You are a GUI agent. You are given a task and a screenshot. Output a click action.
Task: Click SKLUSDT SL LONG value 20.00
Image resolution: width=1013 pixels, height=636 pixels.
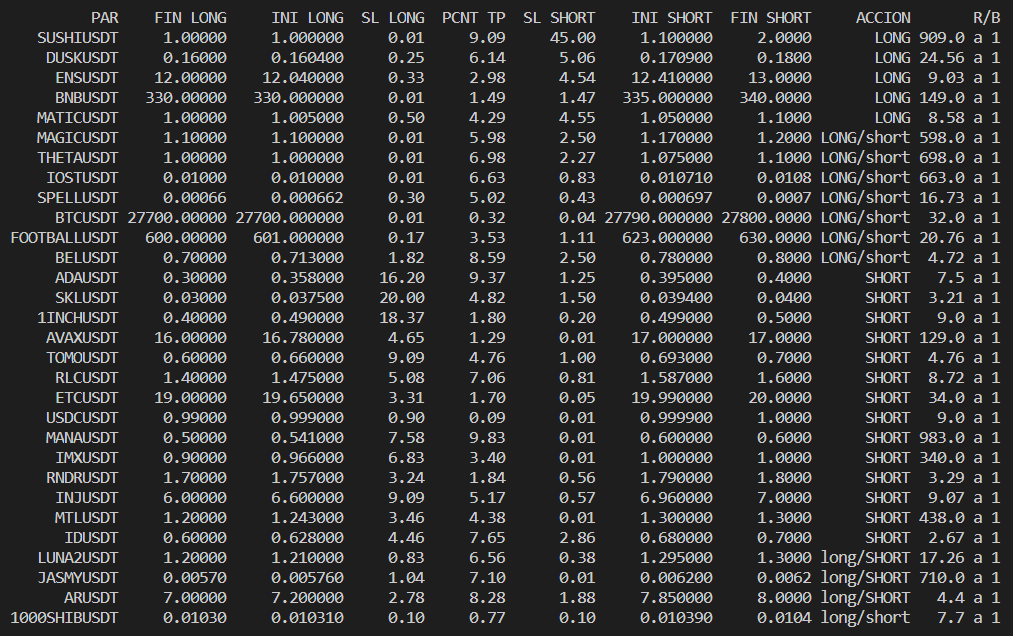(x=402, y=298)
